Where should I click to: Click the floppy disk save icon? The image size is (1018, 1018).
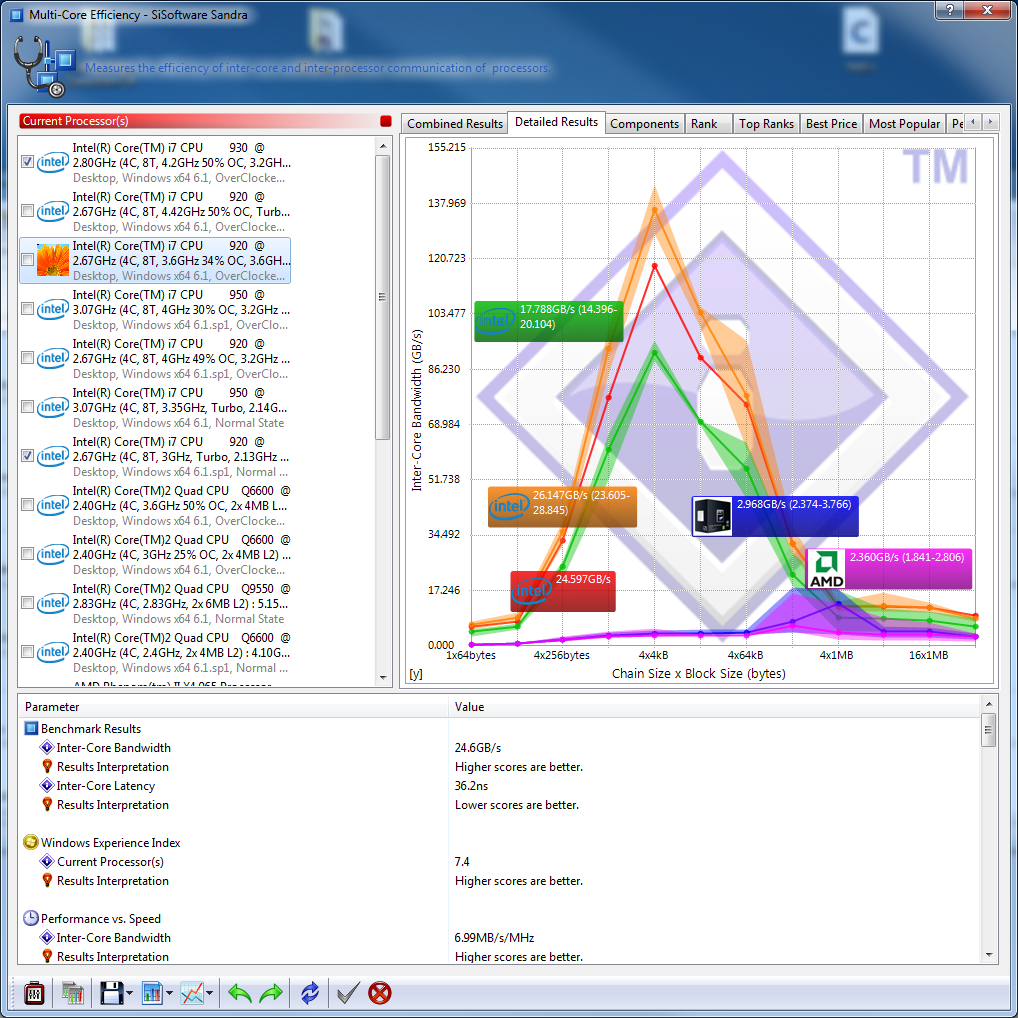click(112, 993)
